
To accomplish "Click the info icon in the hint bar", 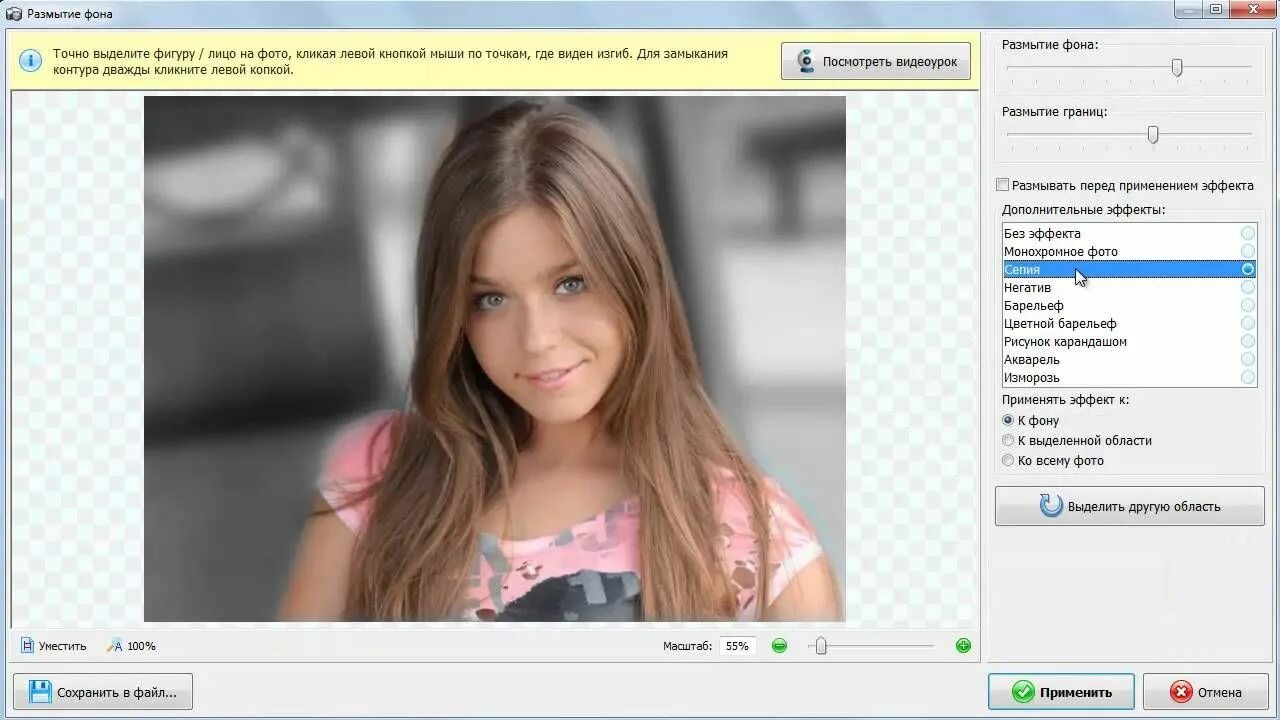I will [31, 61].
